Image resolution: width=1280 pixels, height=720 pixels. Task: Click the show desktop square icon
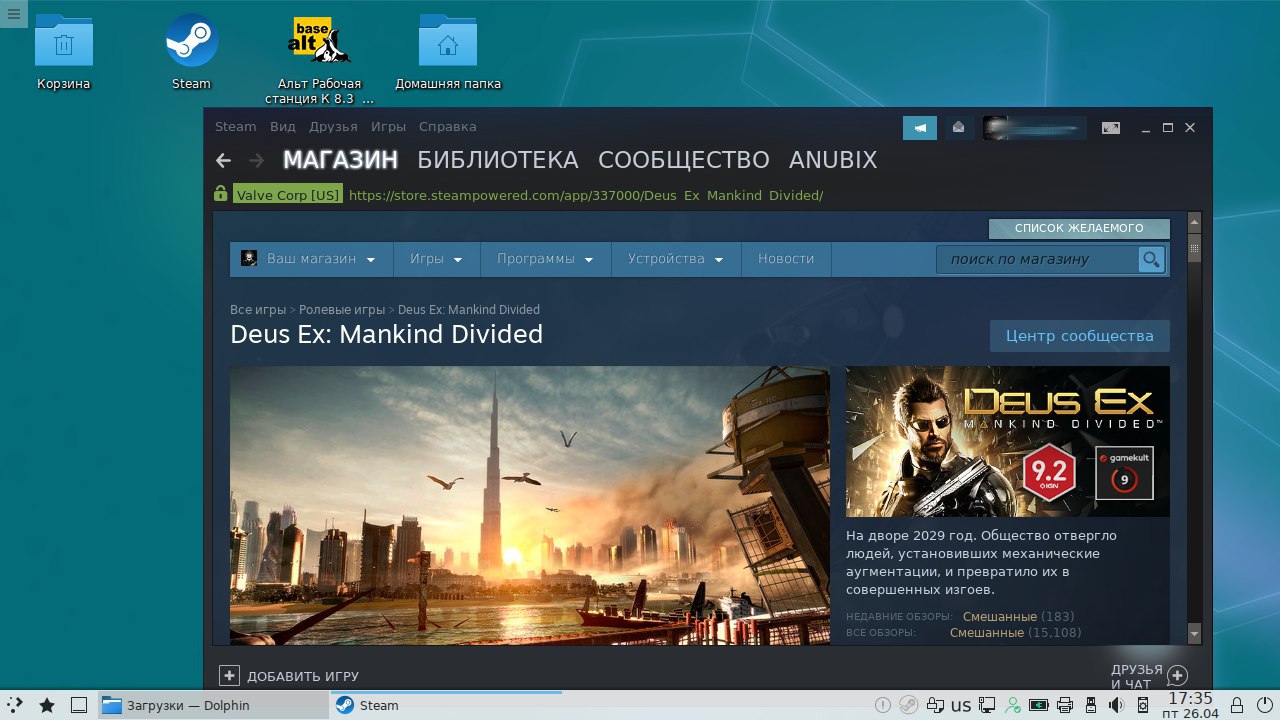point(79,705)
